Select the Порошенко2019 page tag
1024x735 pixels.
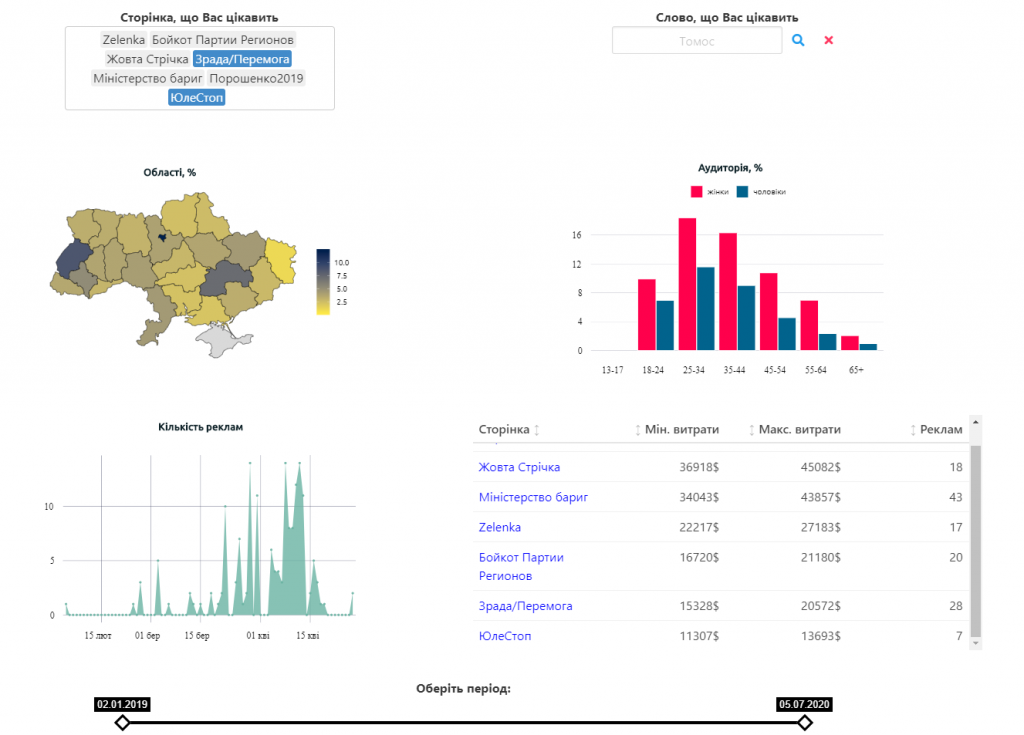click(257, 78)
